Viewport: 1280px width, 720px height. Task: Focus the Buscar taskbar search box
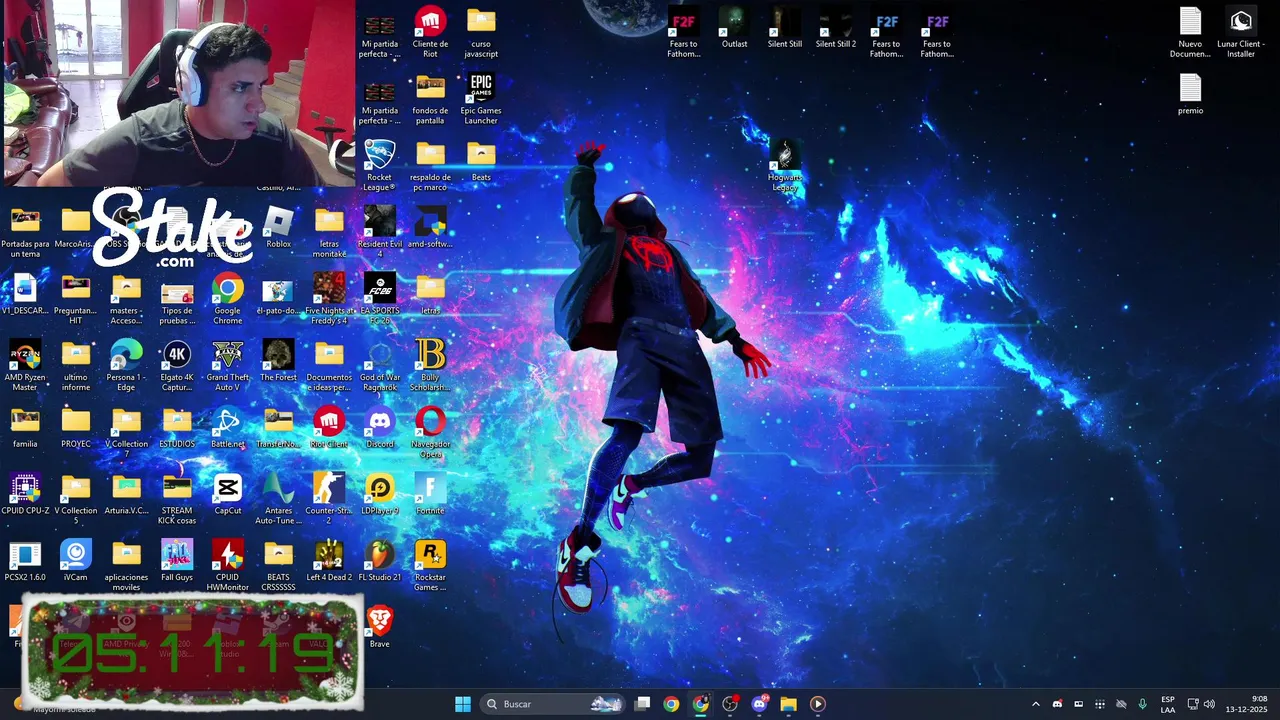pyautogui.click(x=553, y=704)
